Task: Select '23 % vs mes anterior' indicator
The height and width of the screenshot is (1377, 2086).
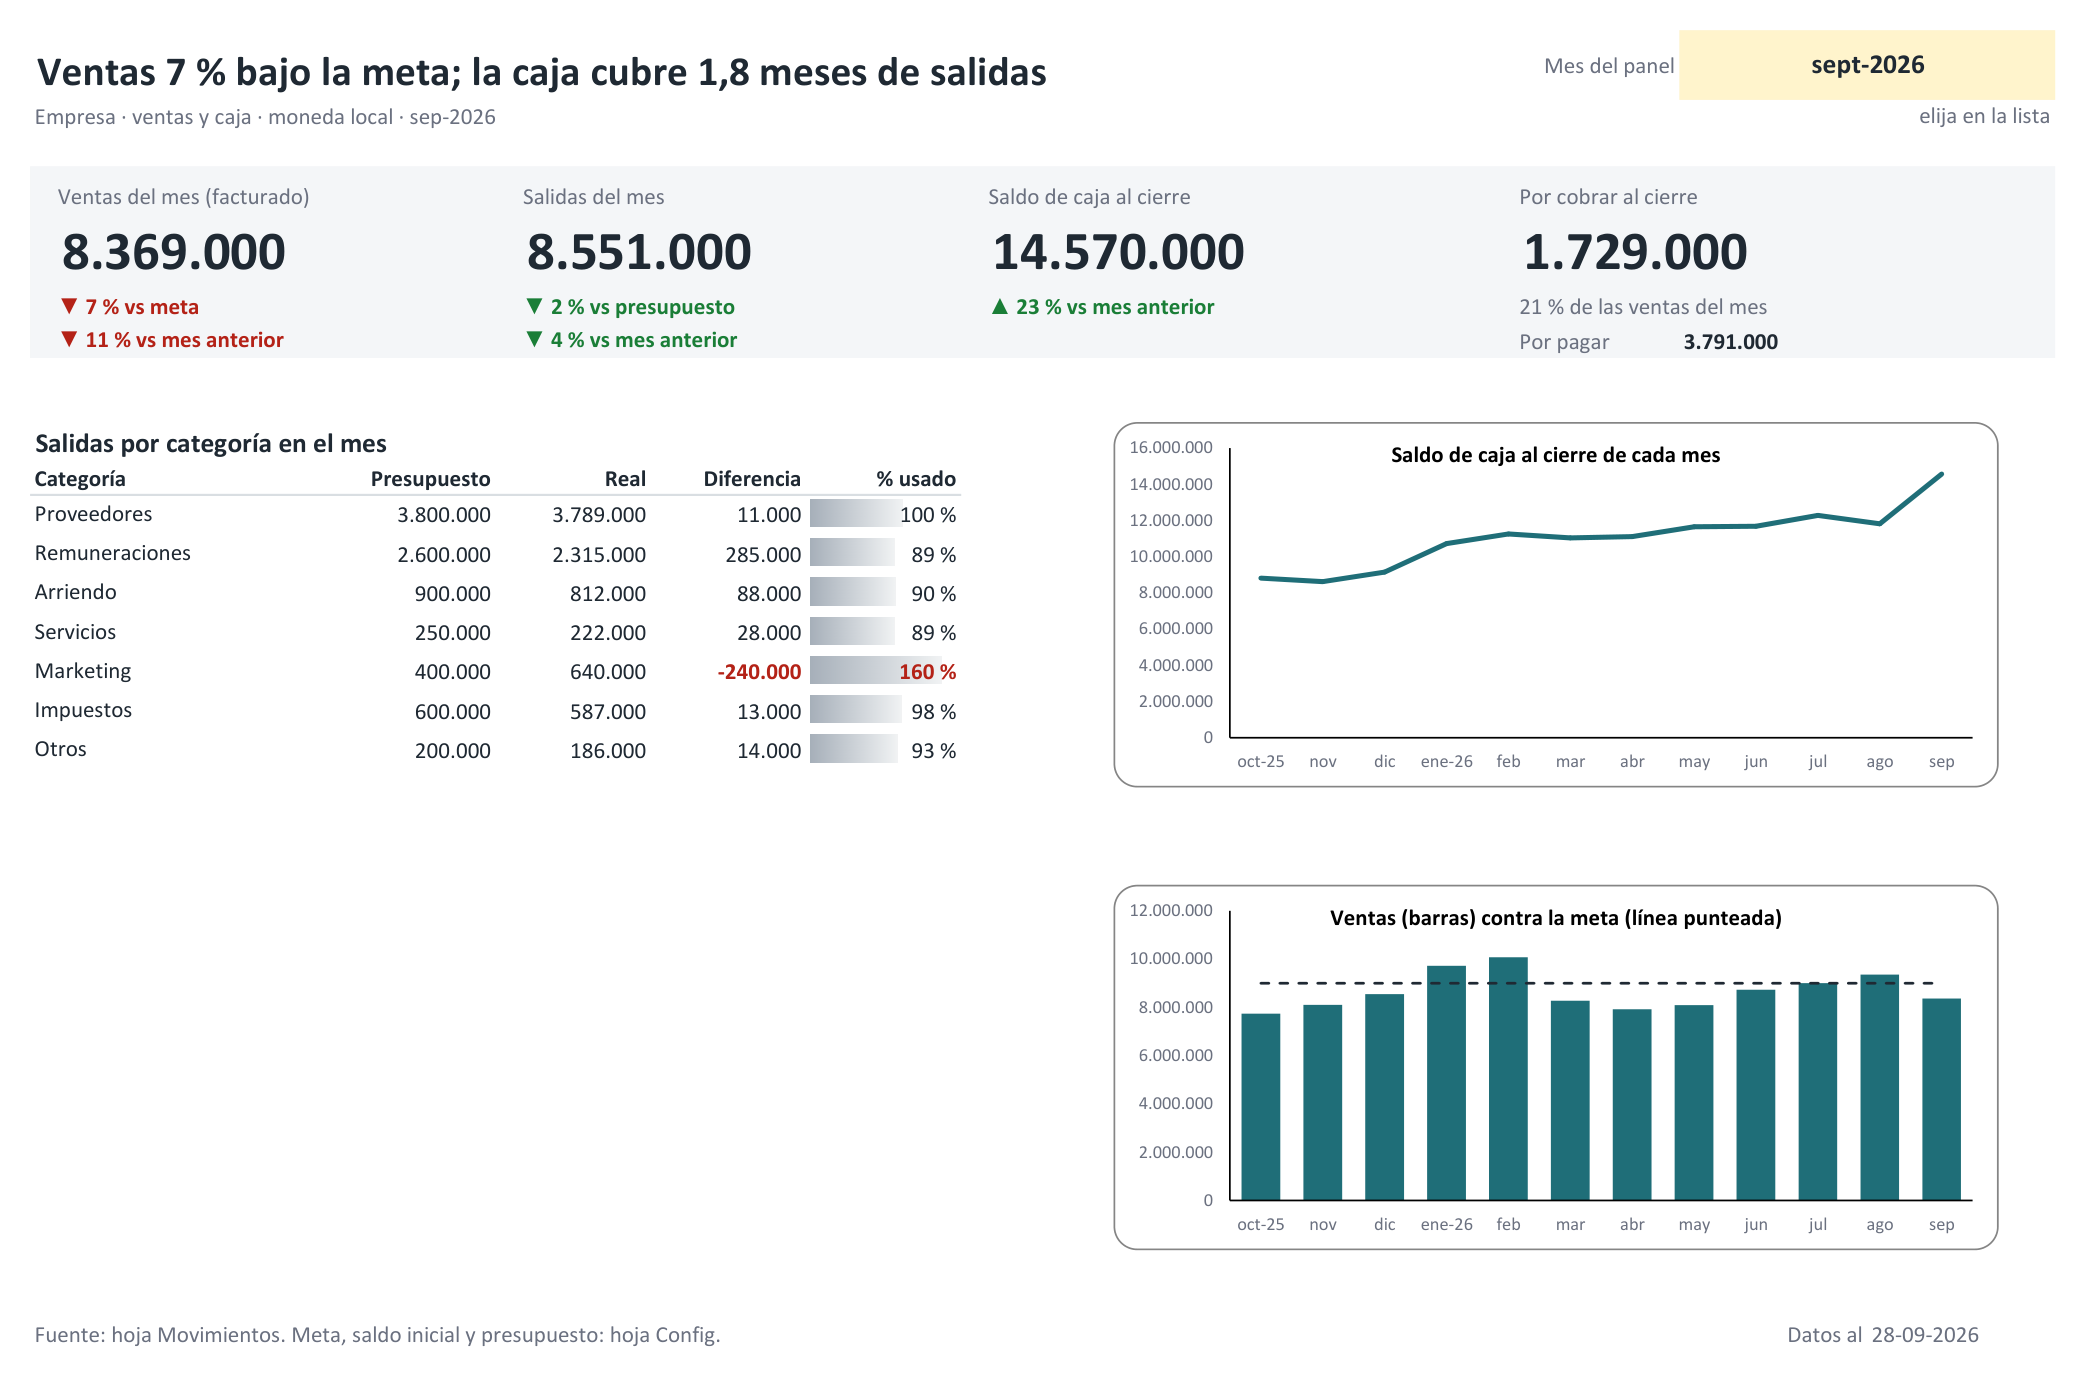Action: click(1102, 307)
